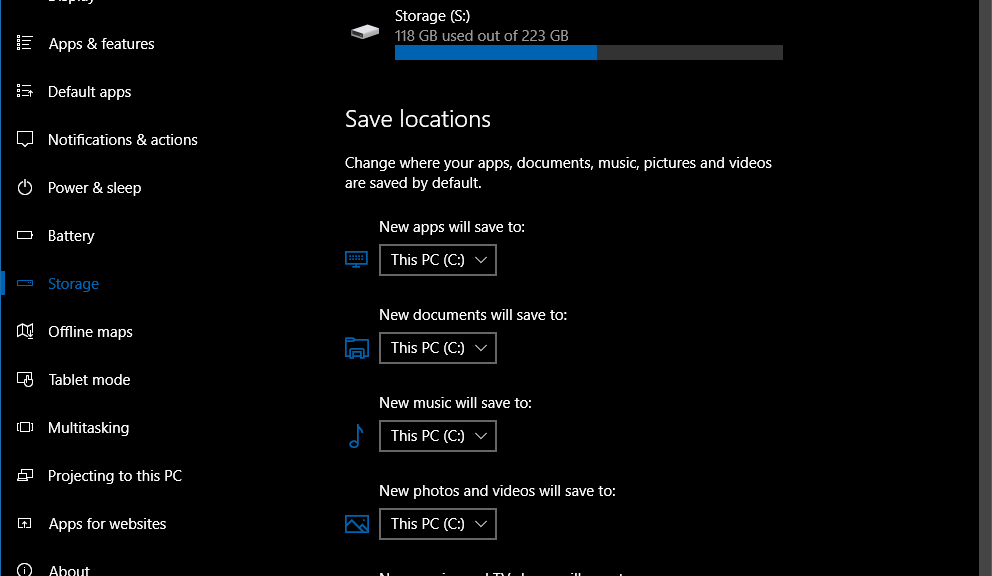Open the photos and videos location dropdown

click(437, 523)
